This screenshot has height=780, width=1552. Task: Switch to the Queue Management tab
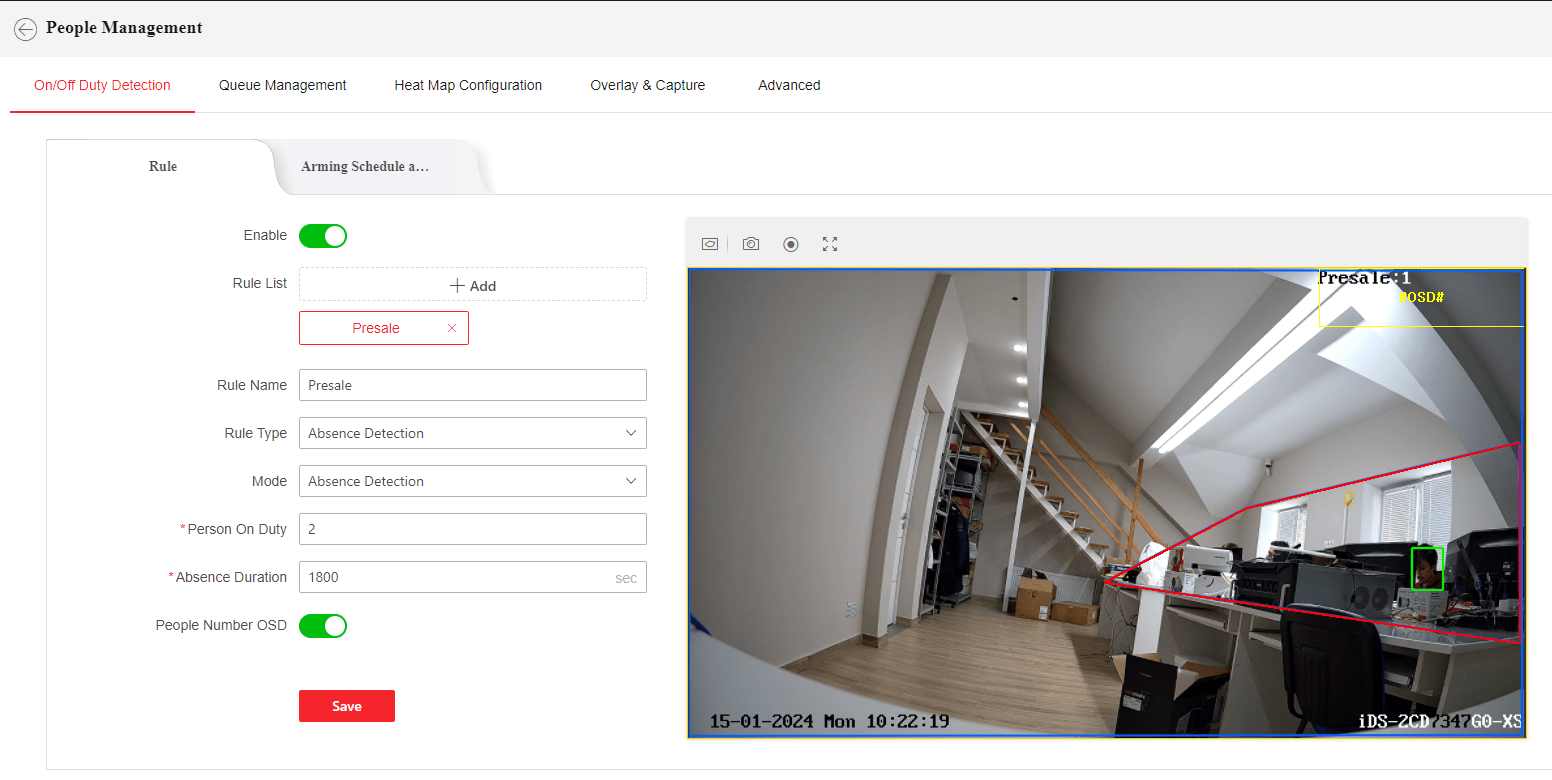[x=282, y=86]
